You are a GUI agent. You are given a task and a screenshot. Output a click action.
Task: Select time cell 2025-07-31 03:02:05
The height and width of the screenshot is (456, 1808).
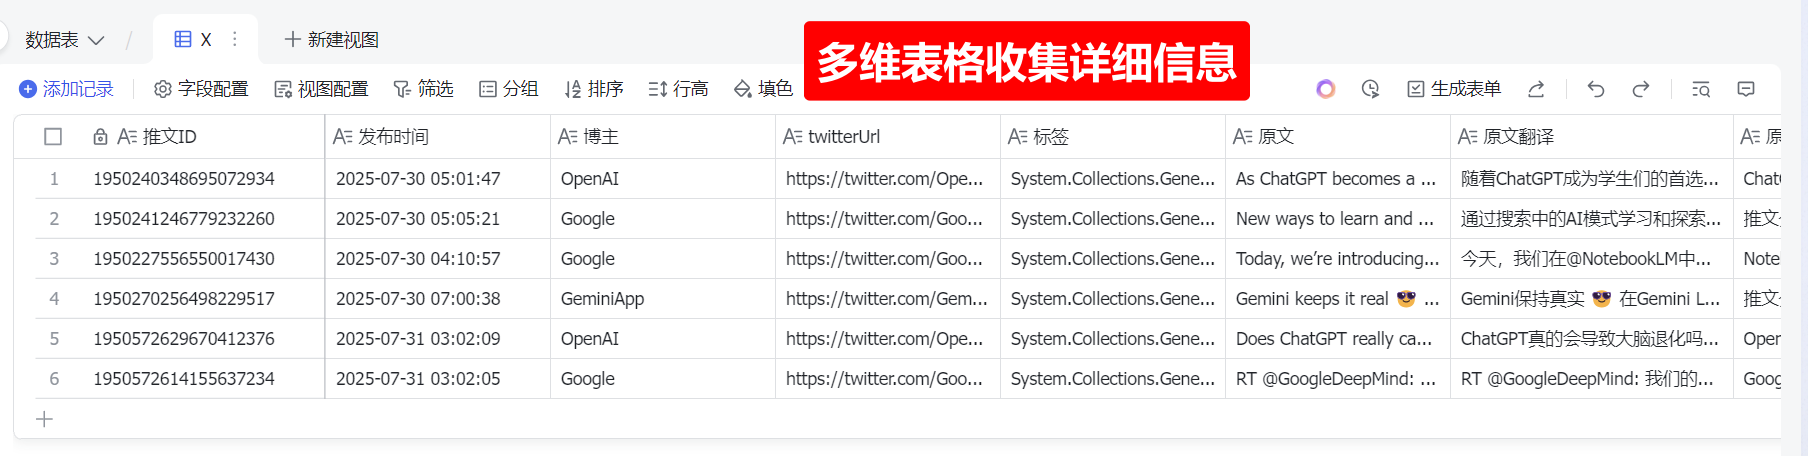coord(438,379)
